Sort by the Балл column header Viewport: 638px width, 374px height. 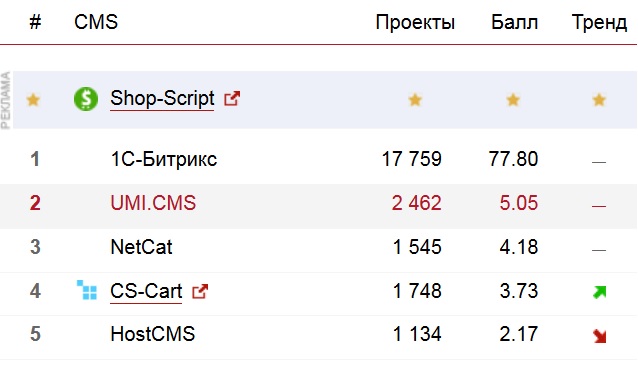click(x=514, y=22)
